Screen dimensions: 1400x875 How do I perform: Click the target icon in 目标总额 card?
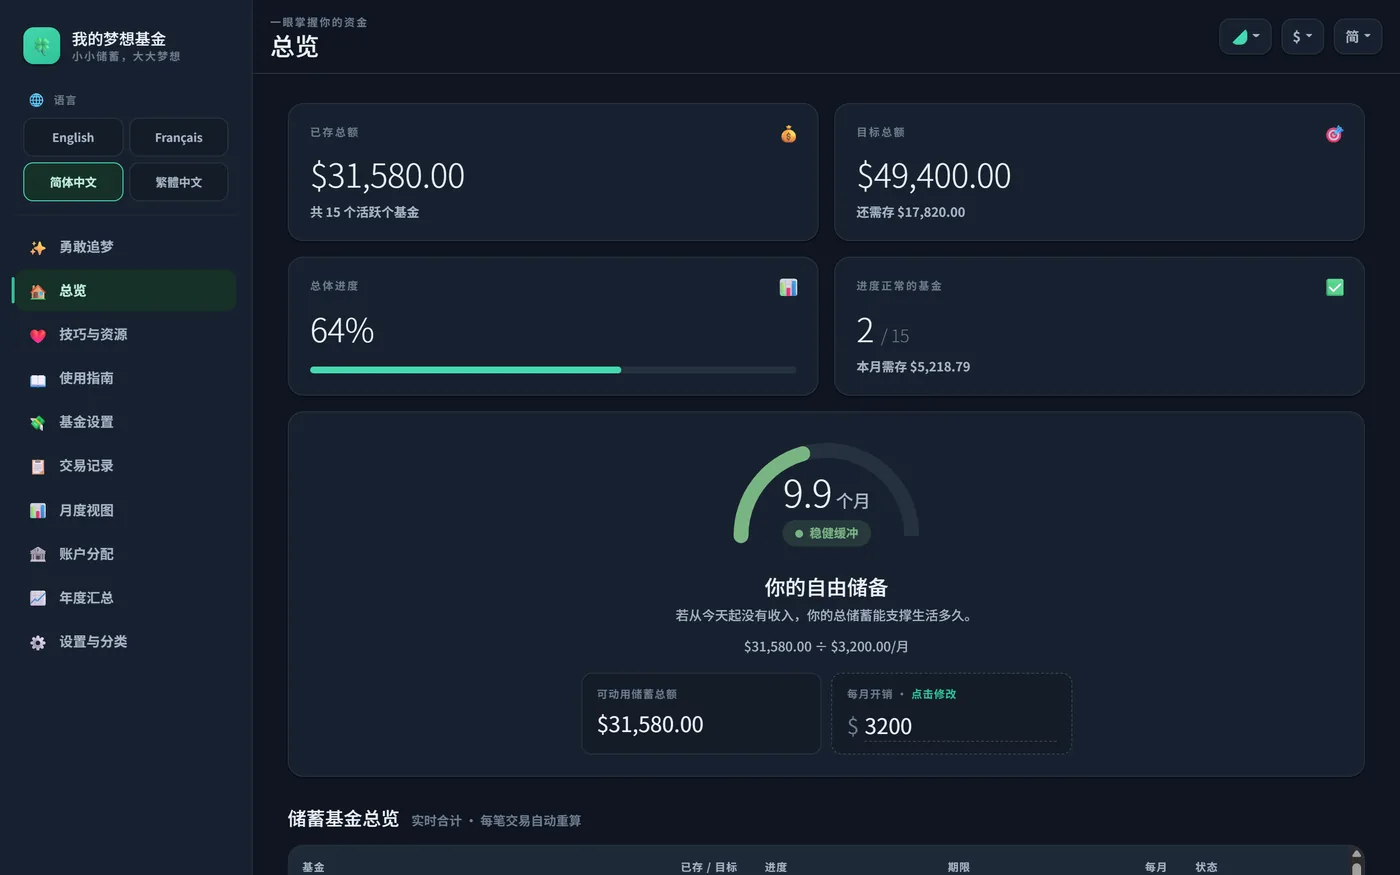click(x=1334, y=133)
